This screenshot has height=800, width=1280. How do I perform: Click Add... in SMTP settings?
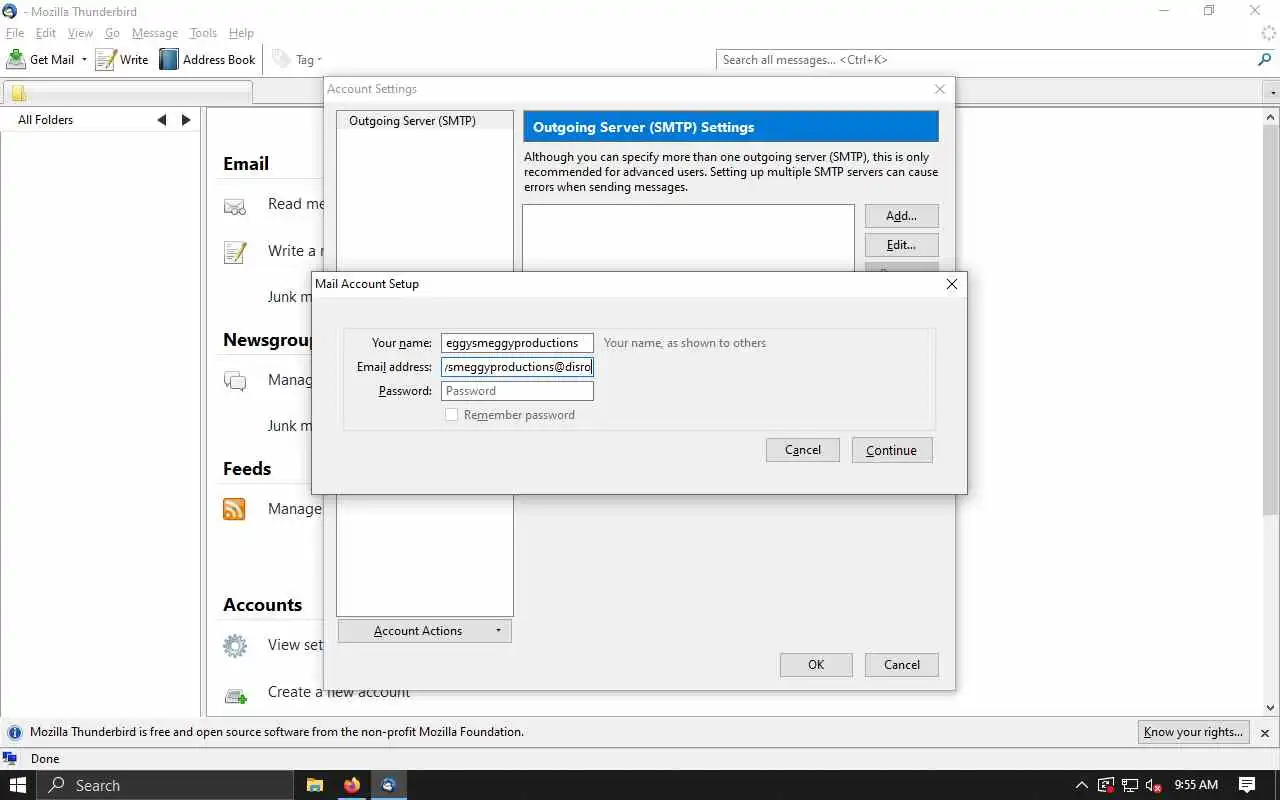pyautogui.click(x=901, y=216)
